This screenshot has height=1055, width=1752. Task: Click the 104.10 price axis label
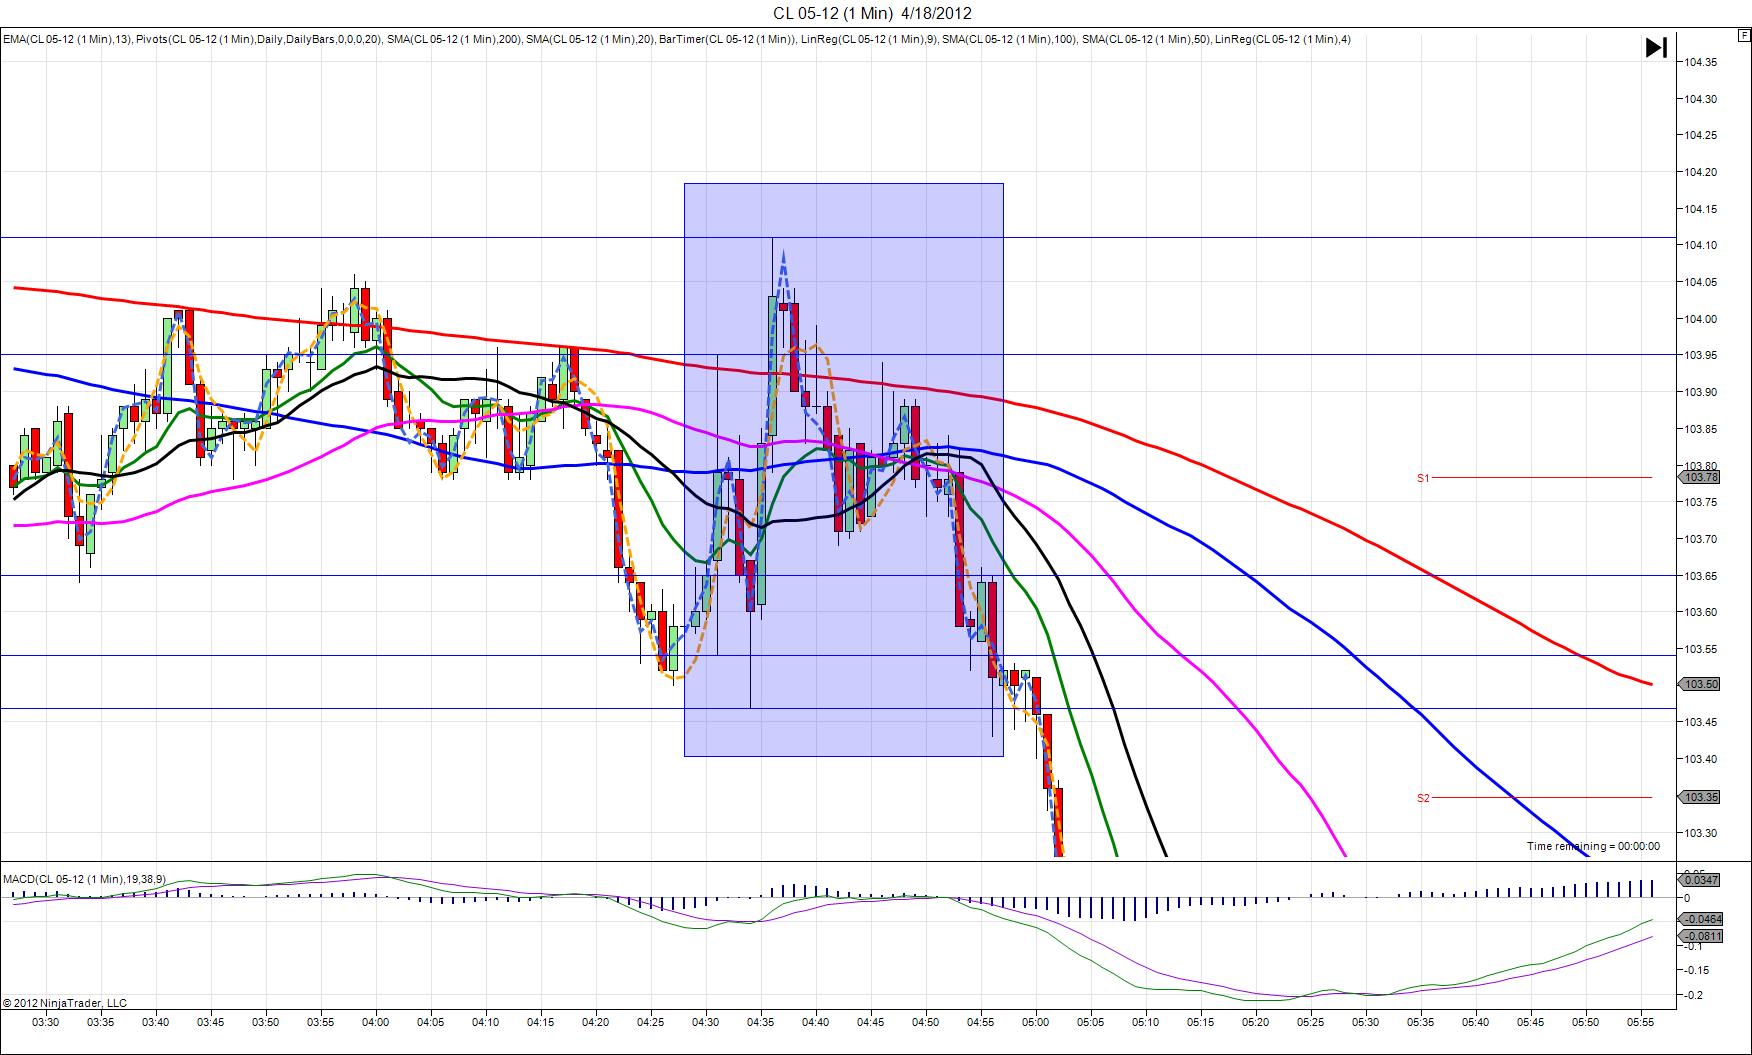[1700, 246]
